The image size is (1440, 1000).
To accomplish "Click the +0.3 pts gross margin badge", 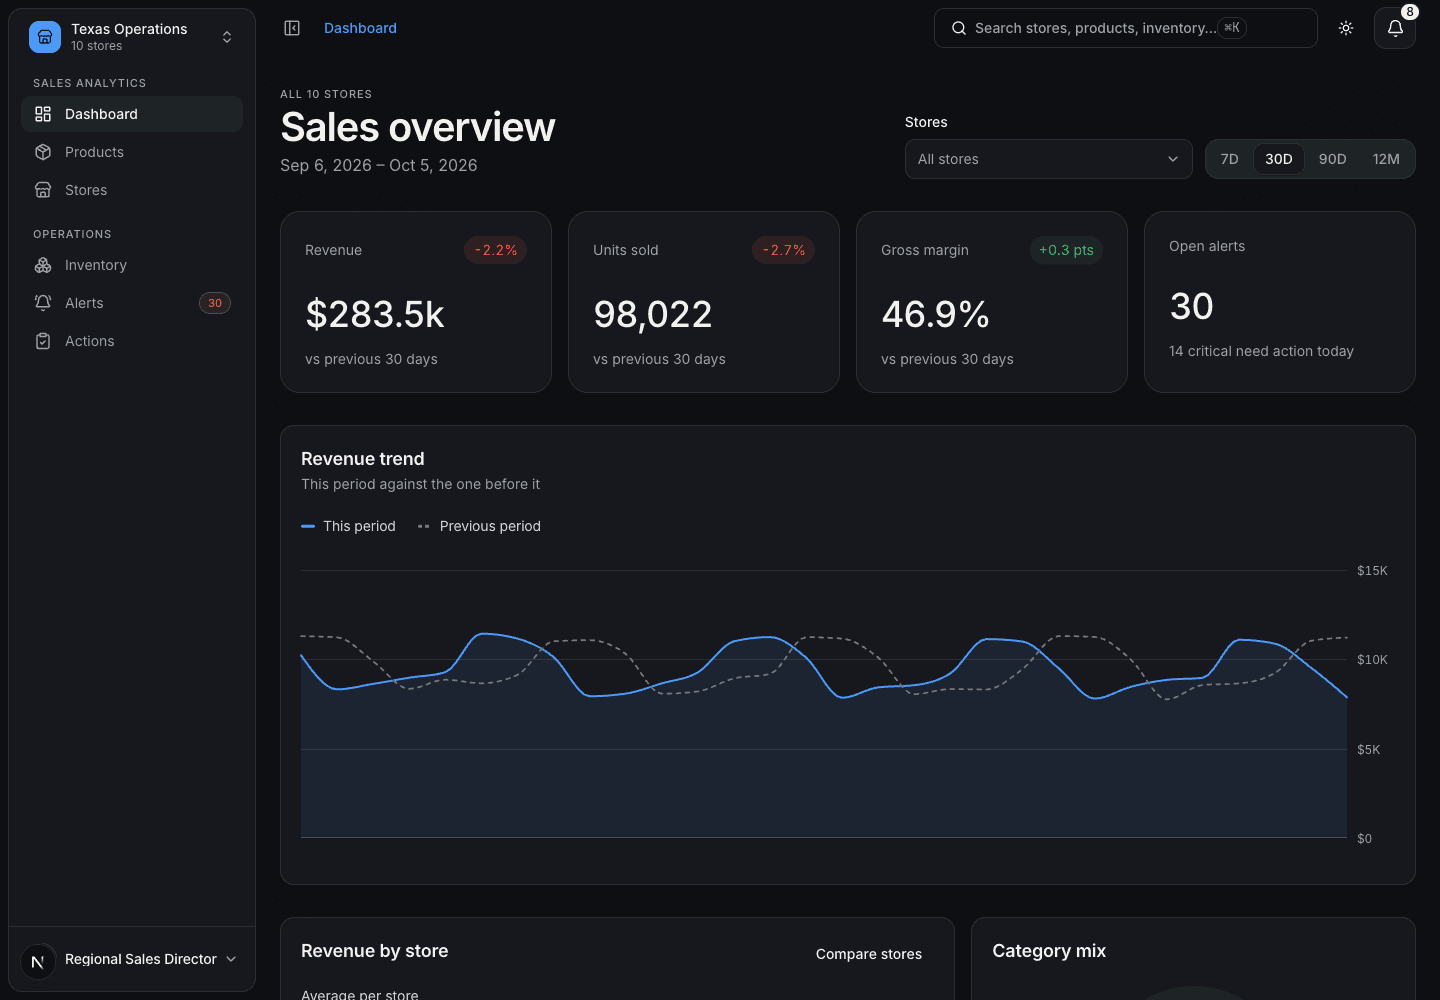I will 1066,250.
